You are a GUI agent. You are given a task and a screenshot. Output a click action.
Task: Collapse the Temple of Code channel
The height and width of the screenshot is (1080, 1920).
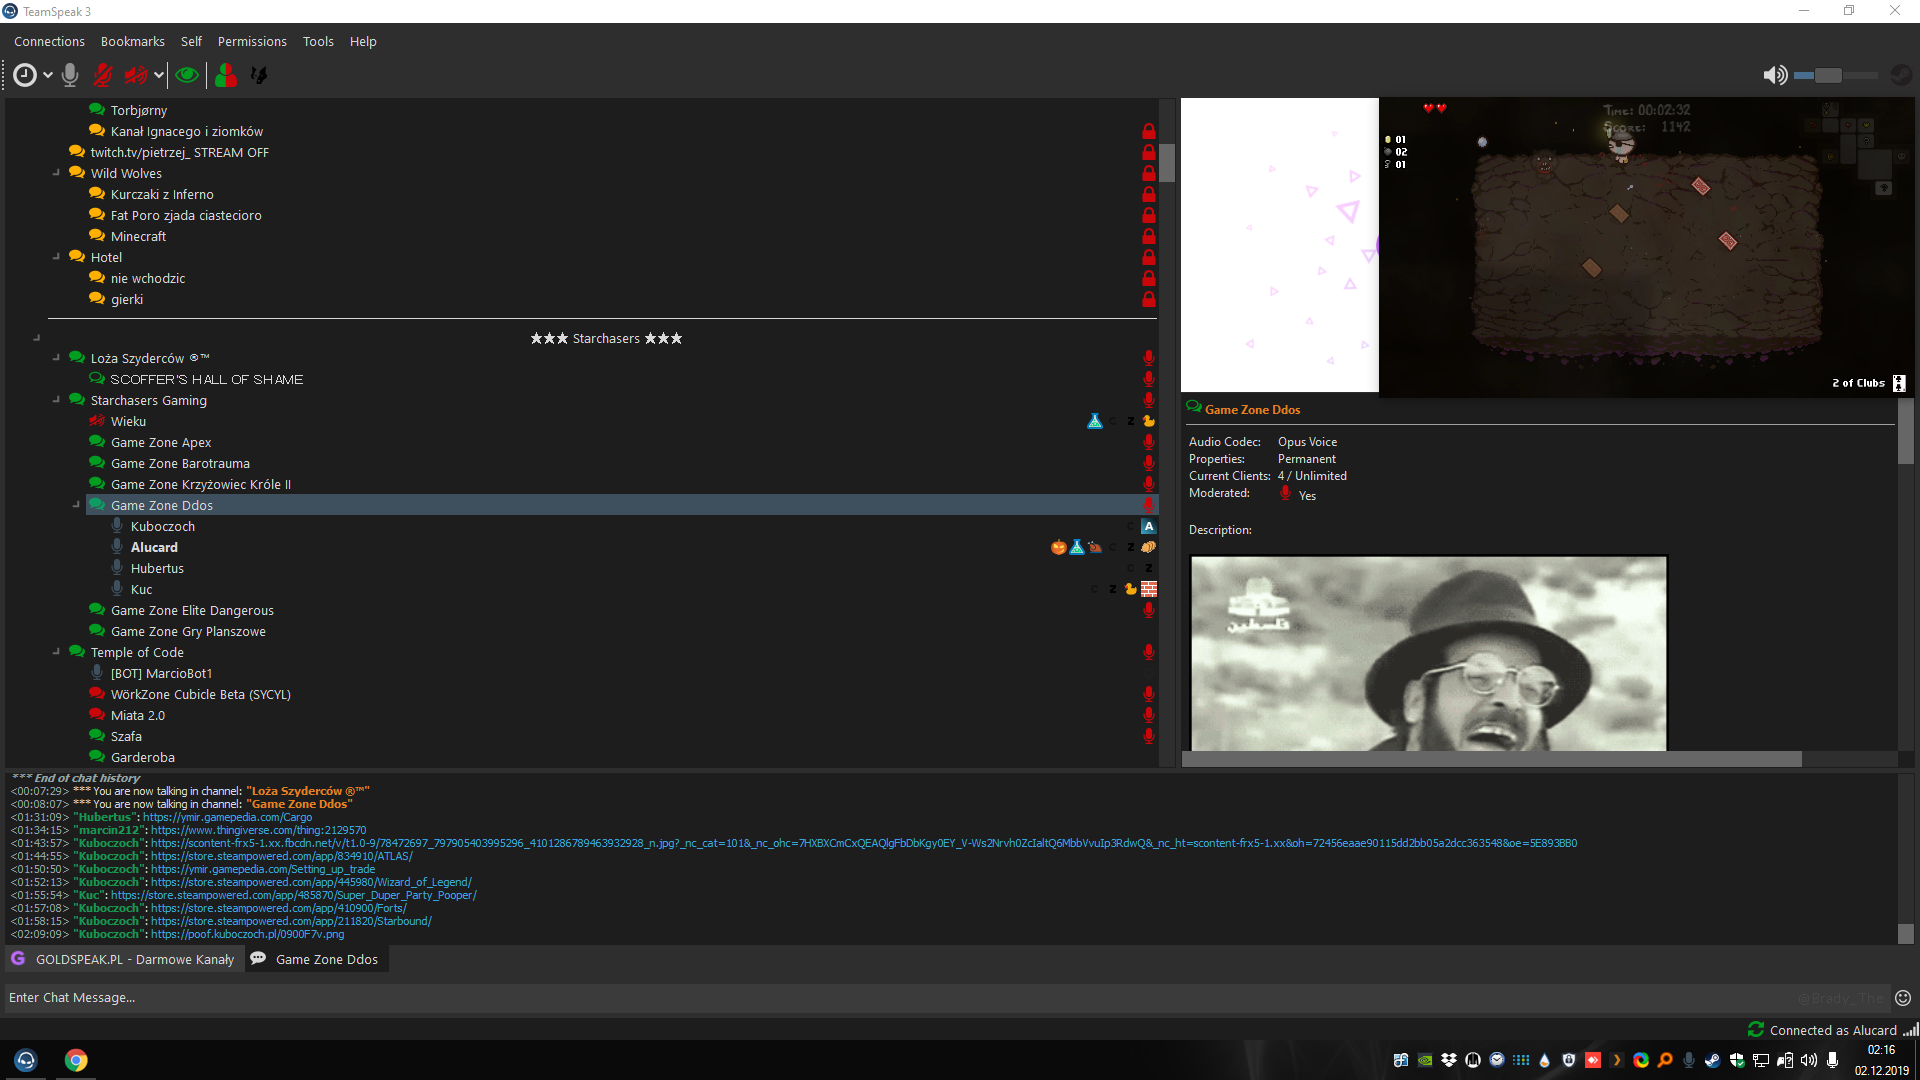click(57, 652)
